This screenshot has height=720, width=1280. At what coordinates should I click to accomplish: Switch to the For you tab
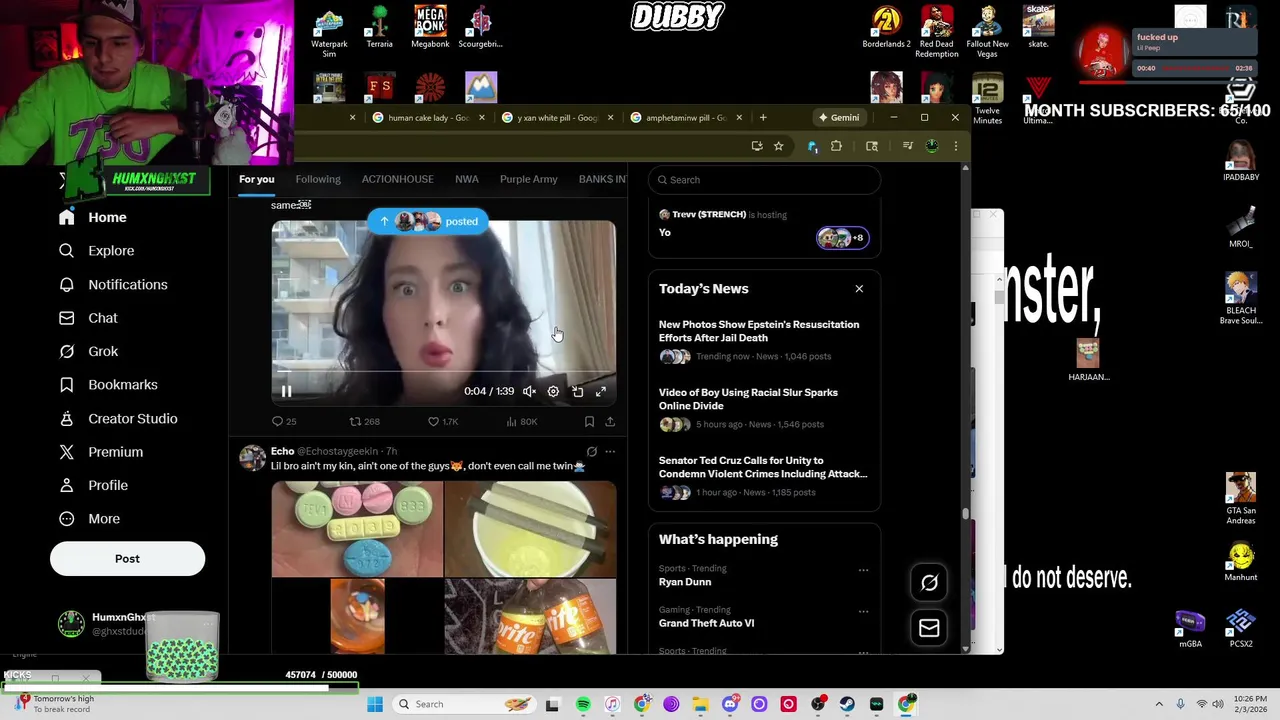coord(256,179)
